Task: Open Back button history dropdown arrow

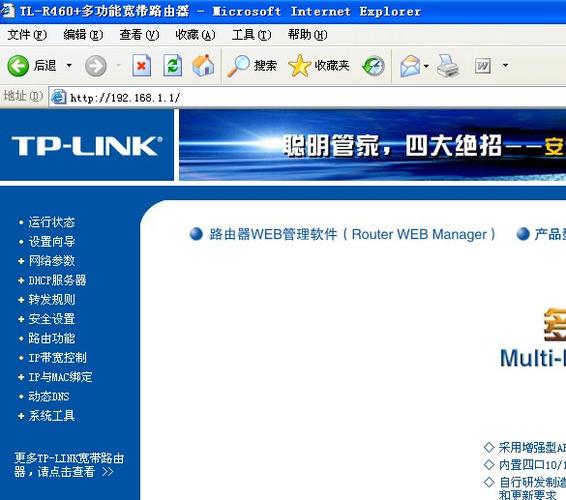Action: (69, 66)
